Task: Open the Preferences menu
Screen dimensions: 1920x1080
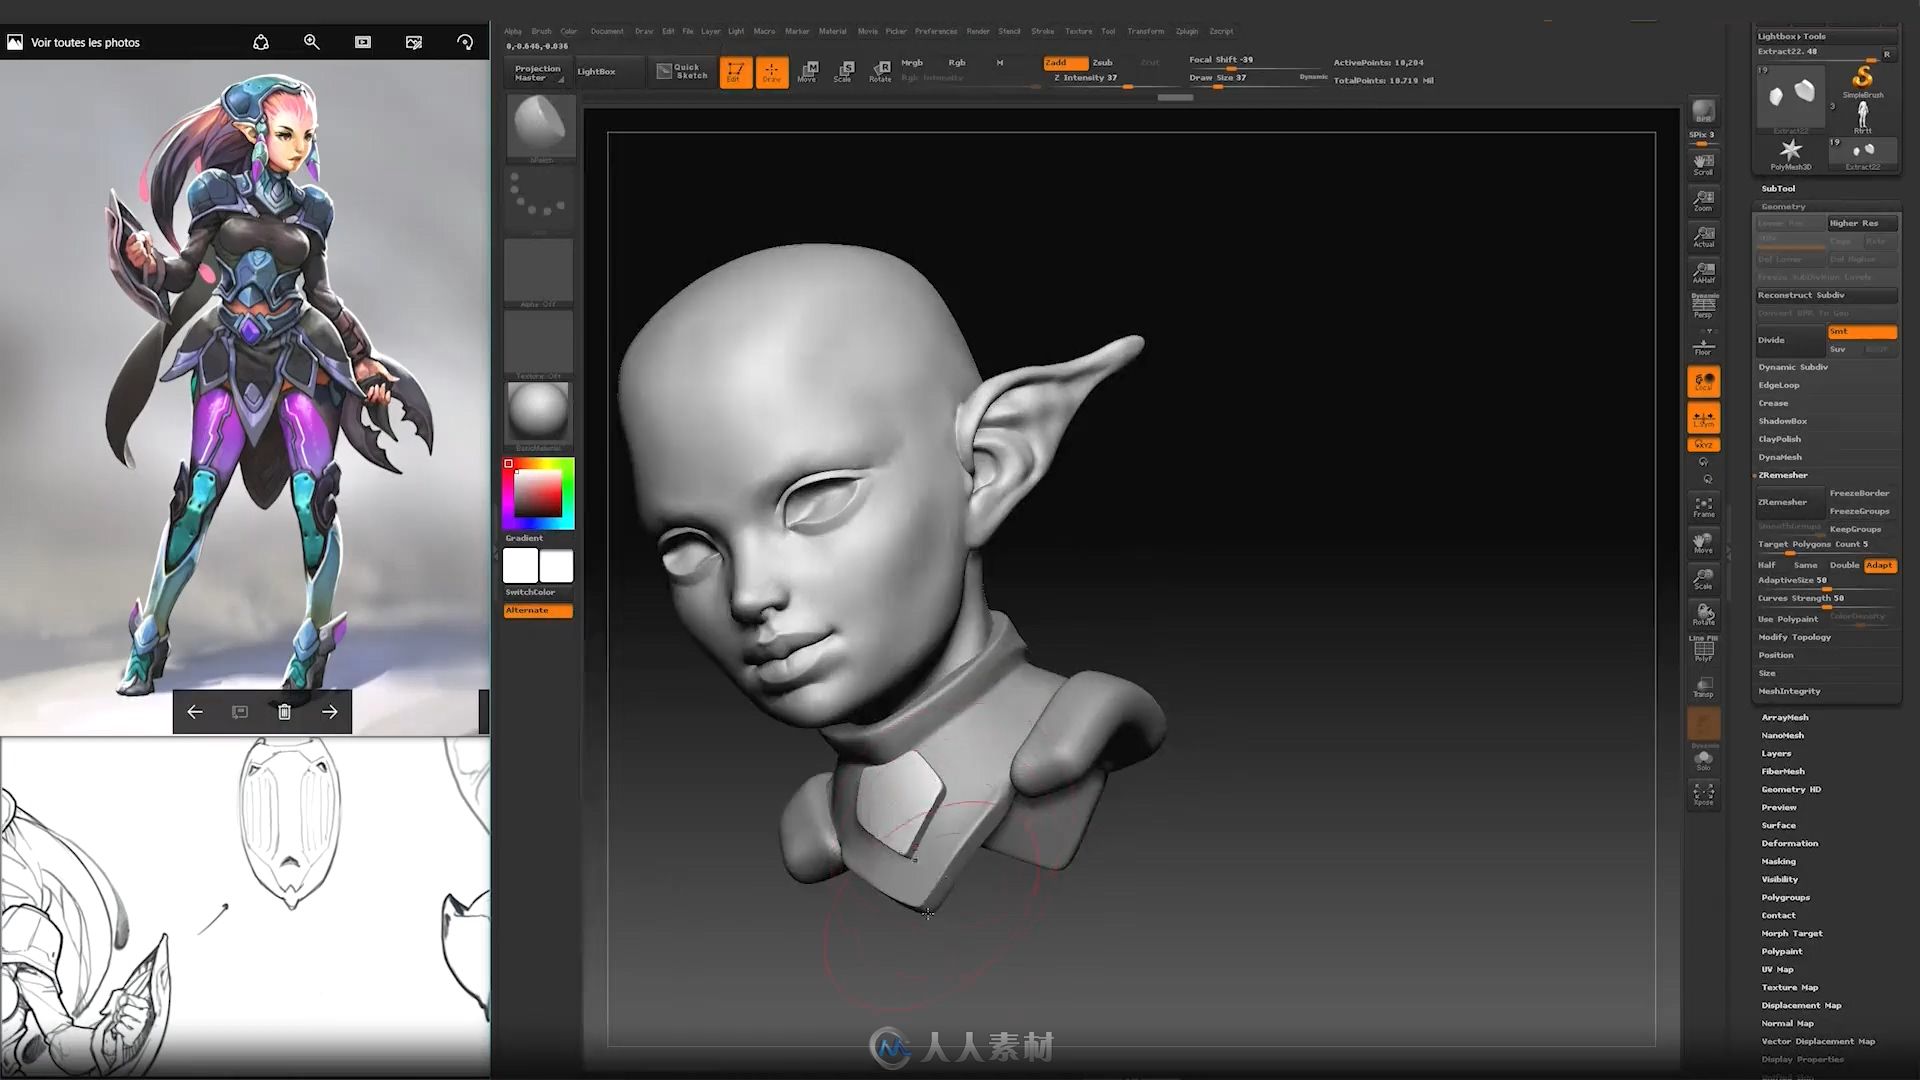Action: click(x=935, y=31)
